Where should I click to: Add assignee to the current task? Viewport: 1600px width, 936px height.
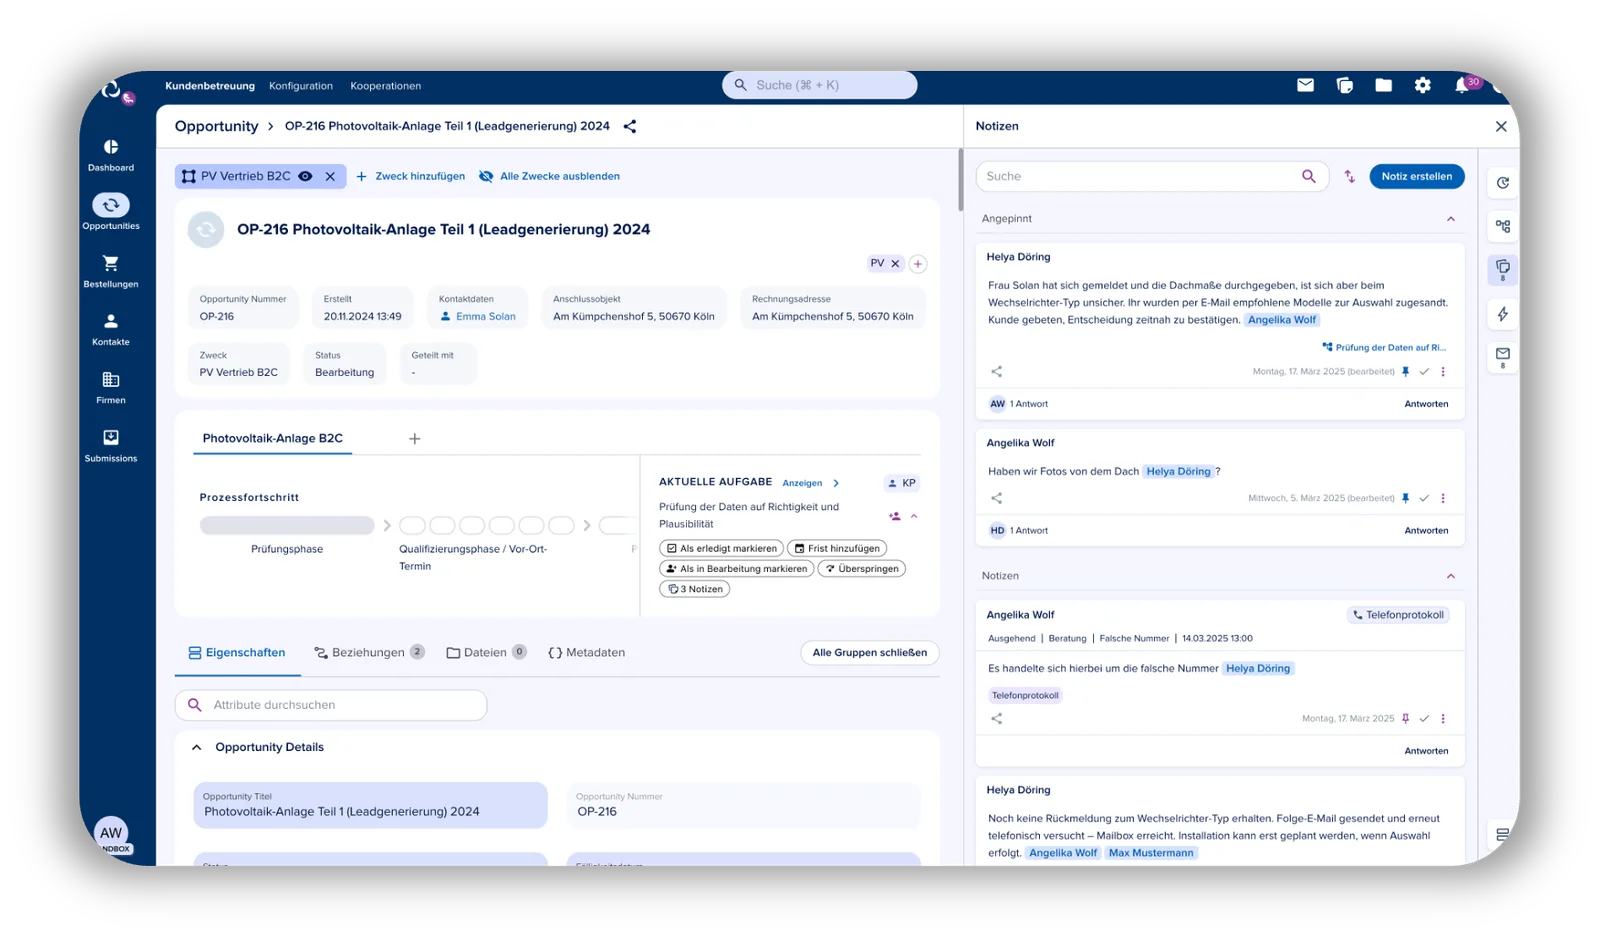coord(894,516)
